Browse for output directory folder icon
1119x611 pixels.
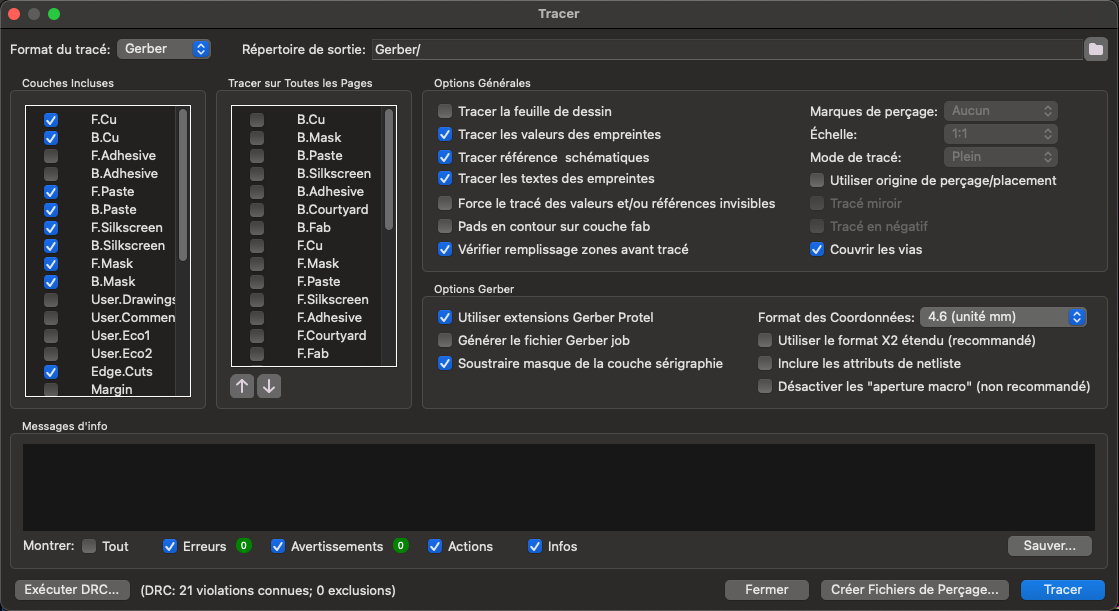coord(1095,49)
